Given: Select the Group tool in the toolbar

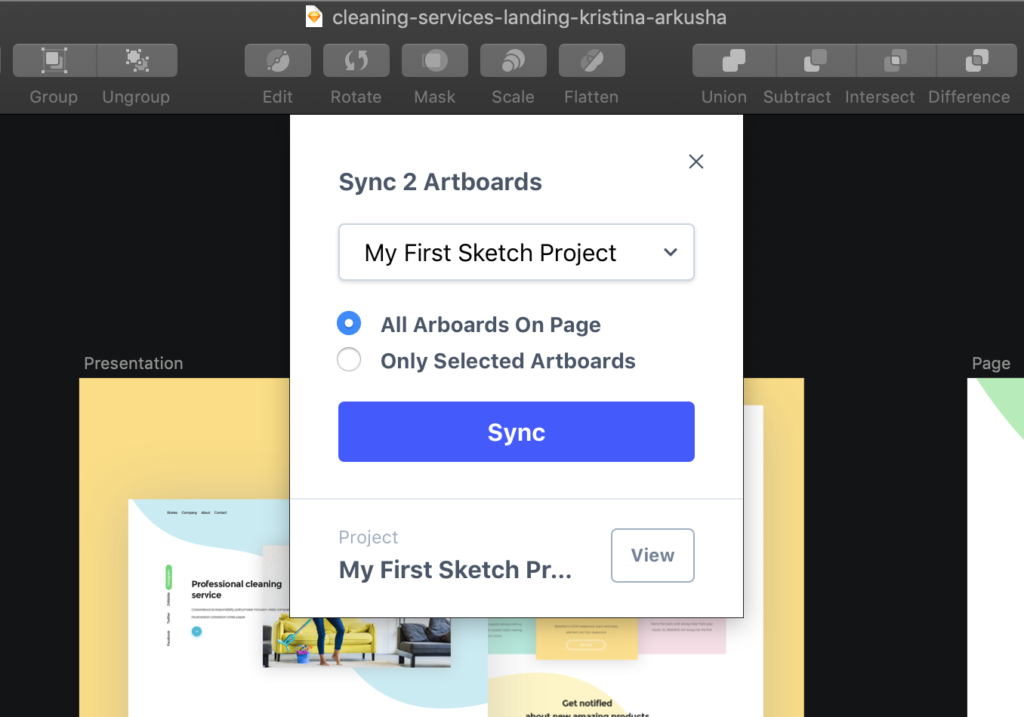Looking at the screenshot, I should 53,60.
